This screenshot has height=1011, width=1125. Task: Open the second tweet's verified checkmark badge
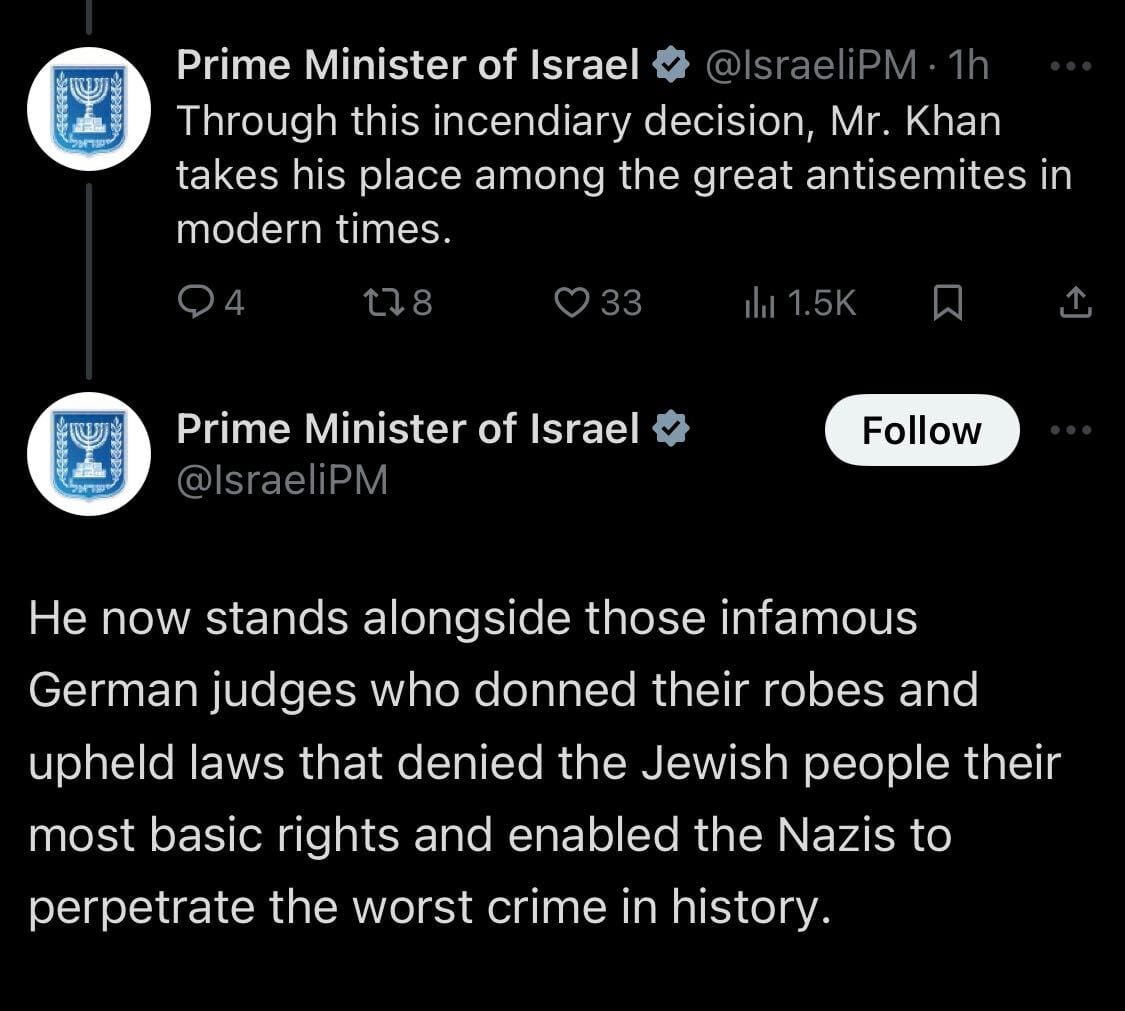pyautogui.click(x=671, y=427)
